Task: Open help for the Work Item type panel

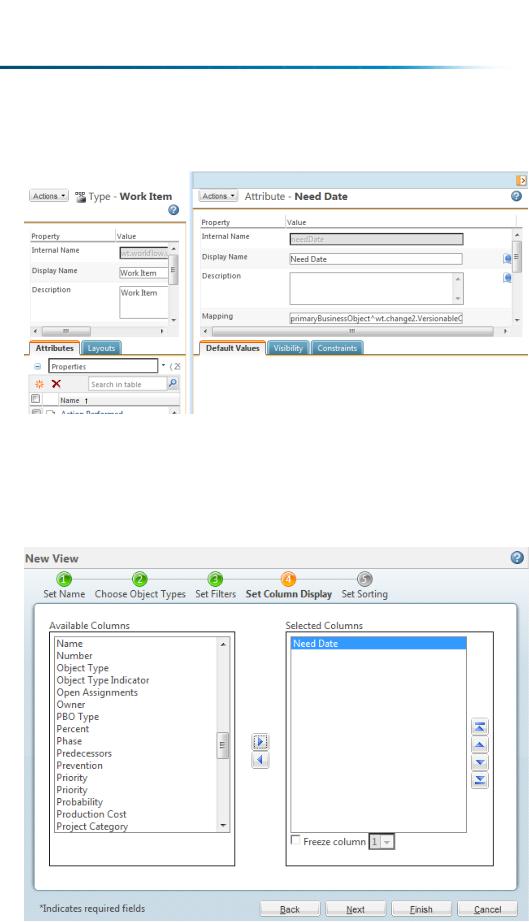Action: point(173,210)
